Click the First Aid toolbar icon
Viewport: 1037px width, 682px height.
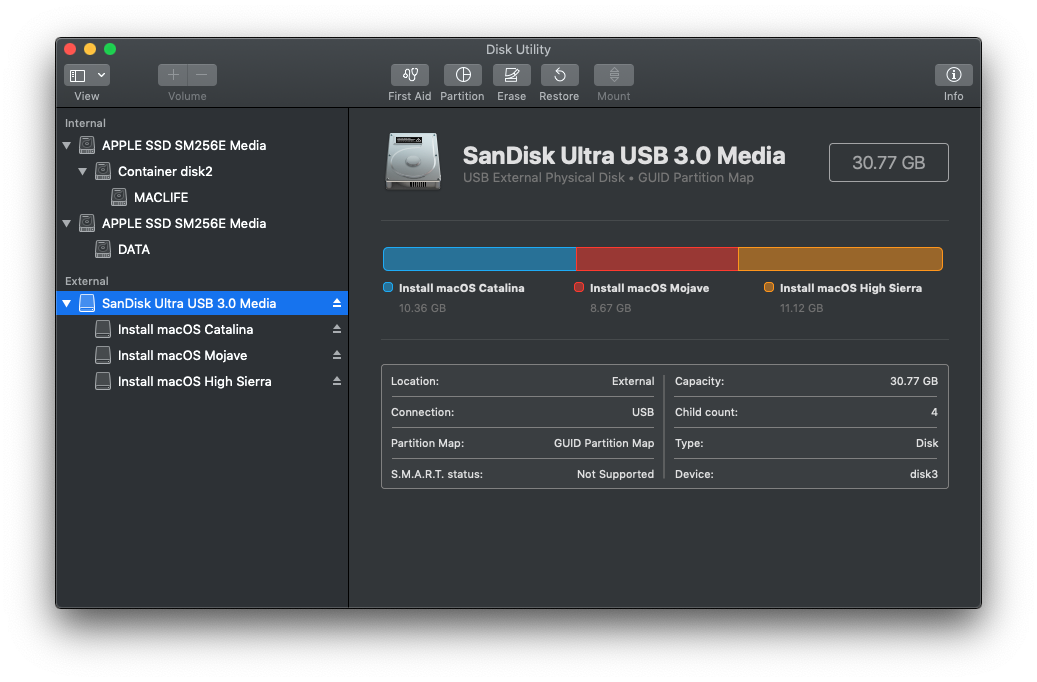[x=409, y=75]
